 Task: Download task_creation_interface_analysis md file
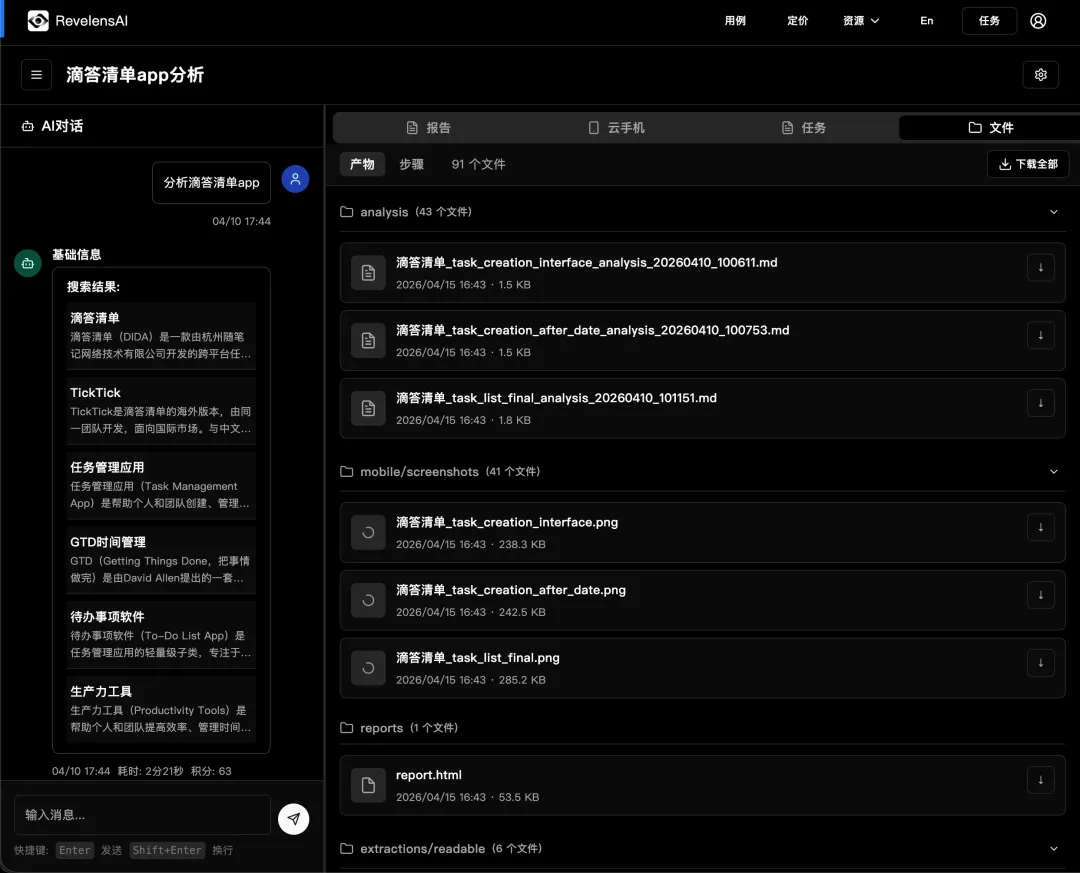pyautogui.click(x=1041, y=267)
